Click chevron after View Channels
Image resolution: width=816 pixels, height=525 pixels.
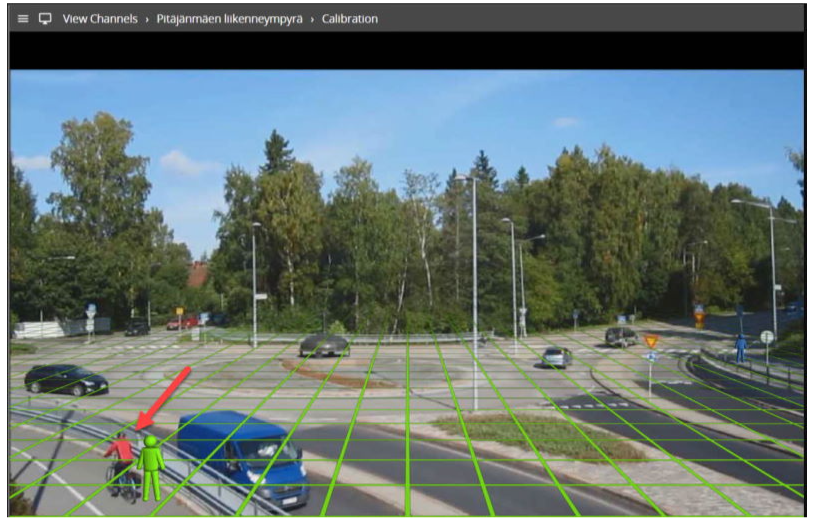point(147,19)
